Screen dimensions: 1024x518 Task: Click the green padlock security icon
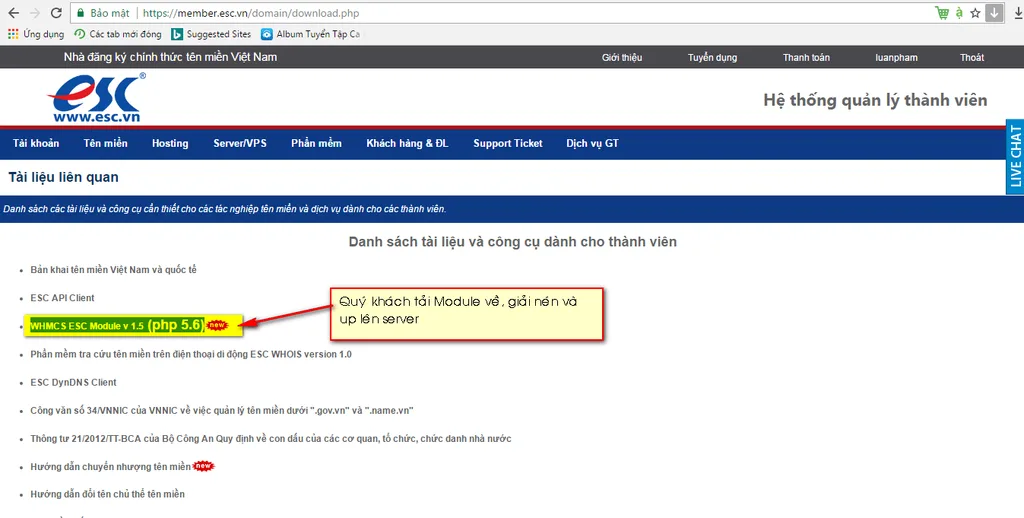(80, 13)
